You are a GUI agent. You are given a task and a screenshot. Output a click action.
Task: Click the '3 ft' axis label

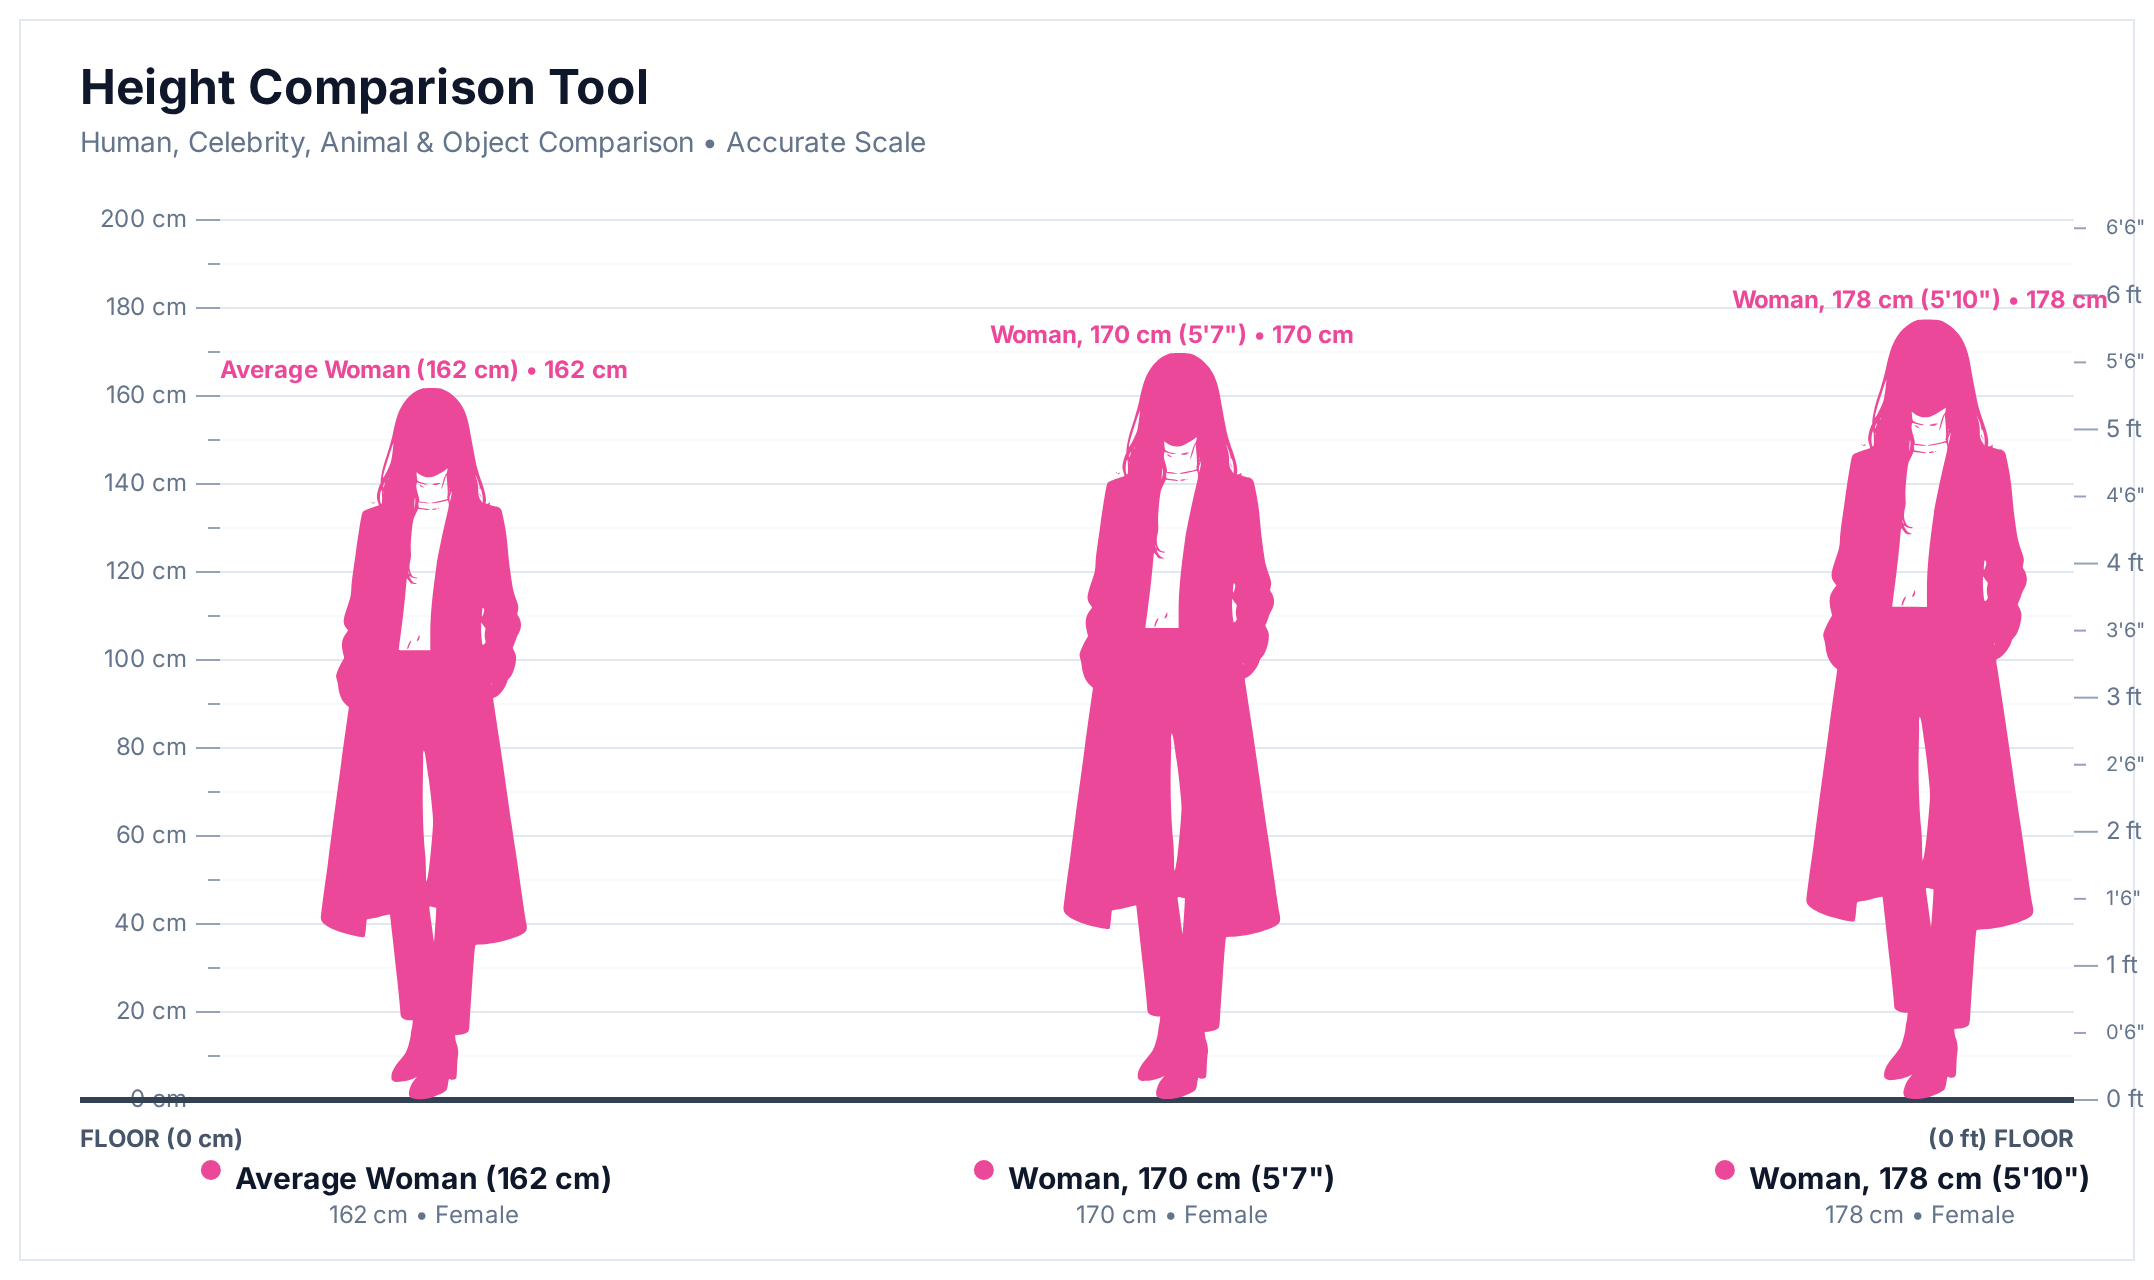(x=2124, y=697)
